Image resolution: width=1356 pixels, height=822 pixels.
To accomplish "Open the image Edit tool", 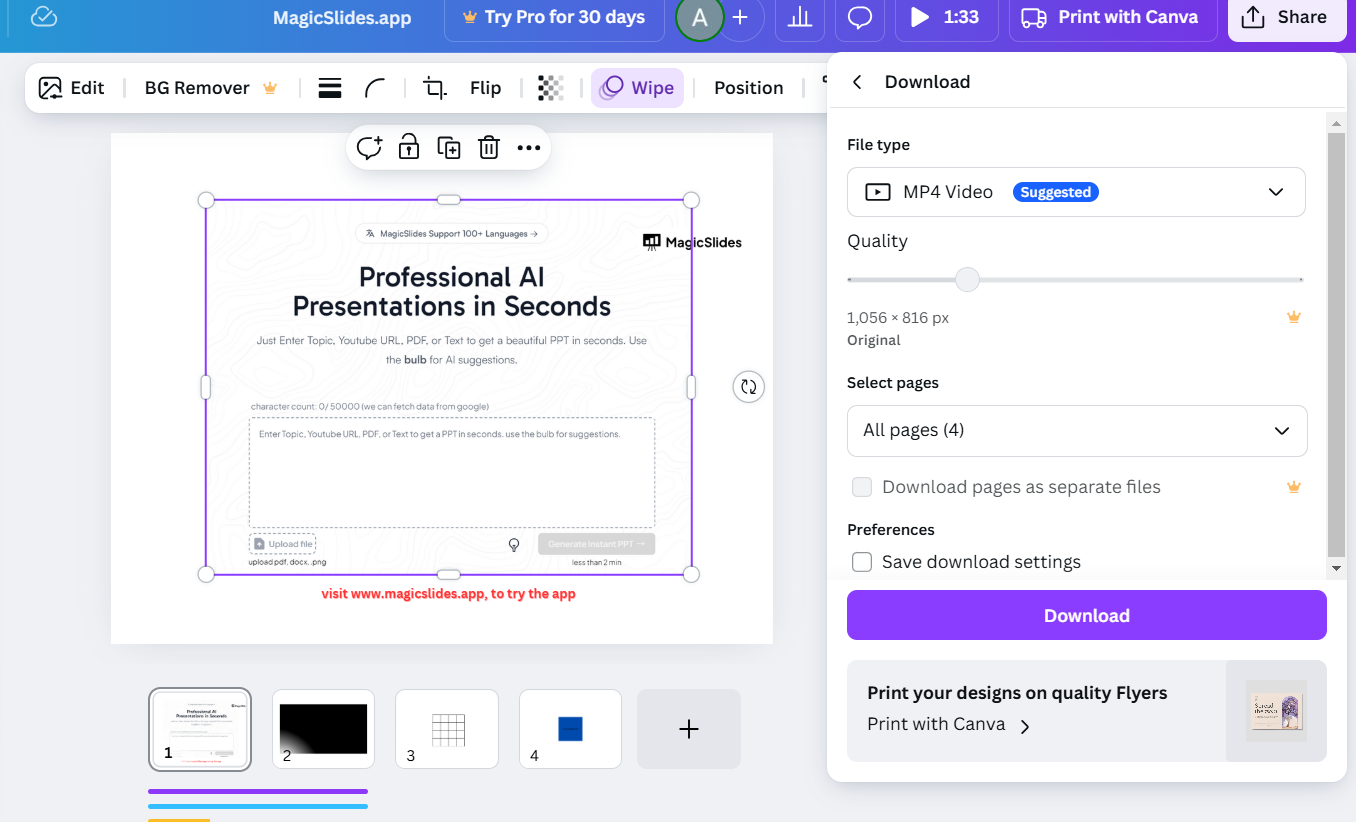I will tap(72, 88).
